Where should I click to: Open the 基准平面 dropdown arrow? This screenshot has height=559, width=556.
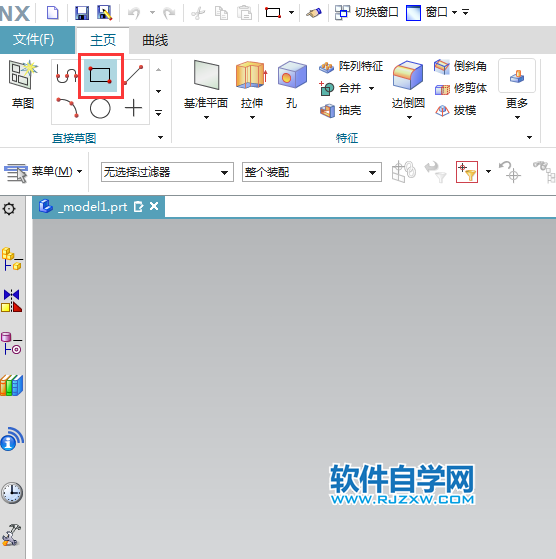tap(206, 117)
